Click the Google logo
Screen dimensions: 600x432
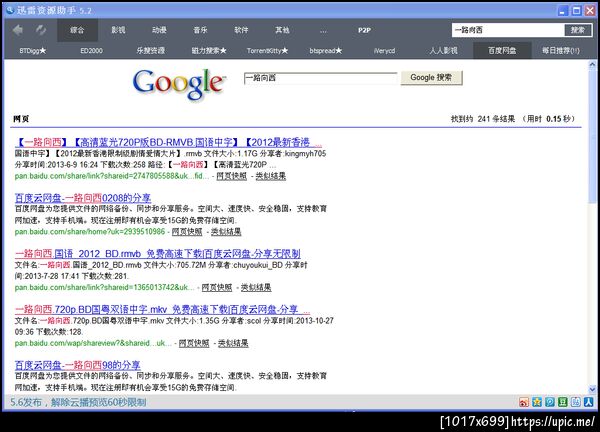(x=179, y=84)
